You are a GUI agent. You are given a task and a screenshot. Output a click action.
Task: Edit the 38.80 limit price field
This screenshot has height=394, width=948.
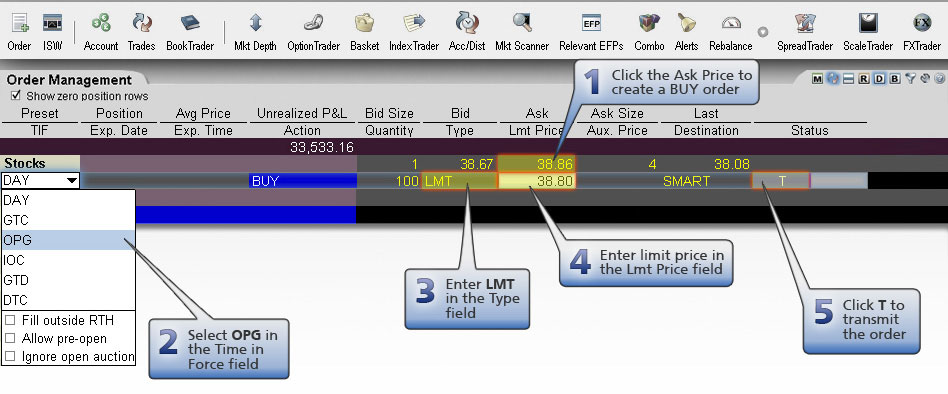(536, 181)
